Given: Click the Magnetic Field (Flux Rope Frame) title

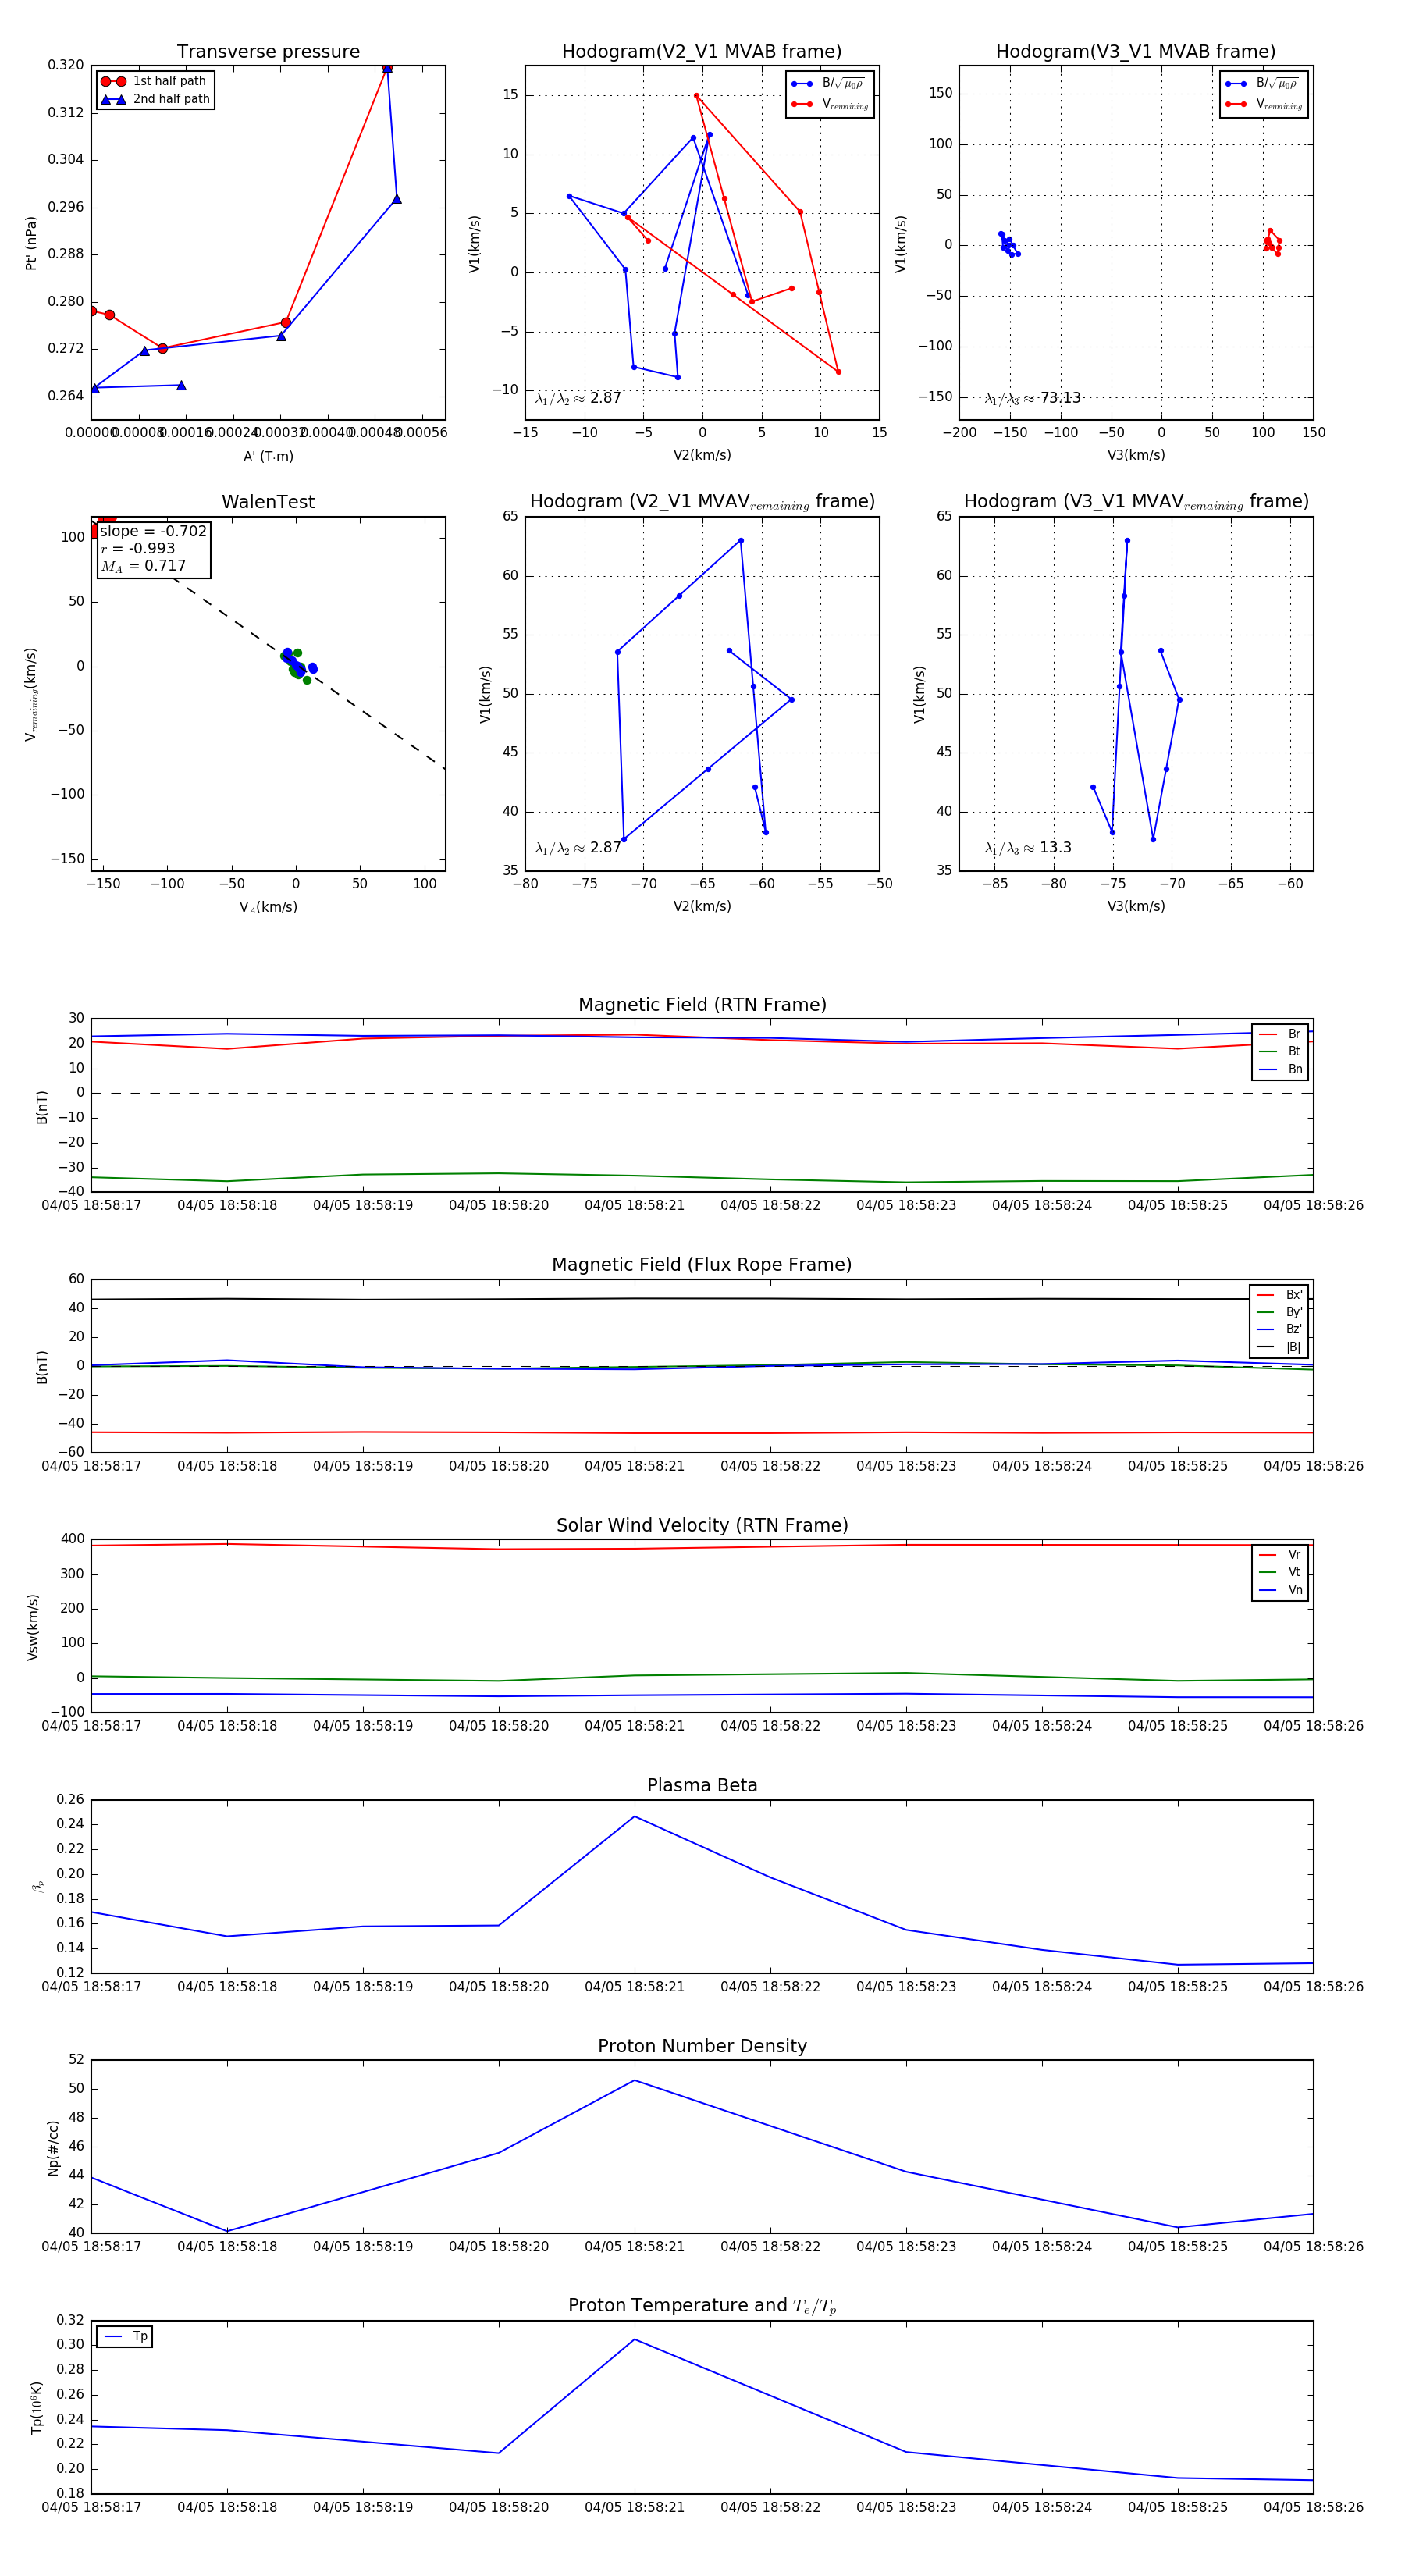Looking at the screenshot, I should (x=702, y=1265).
